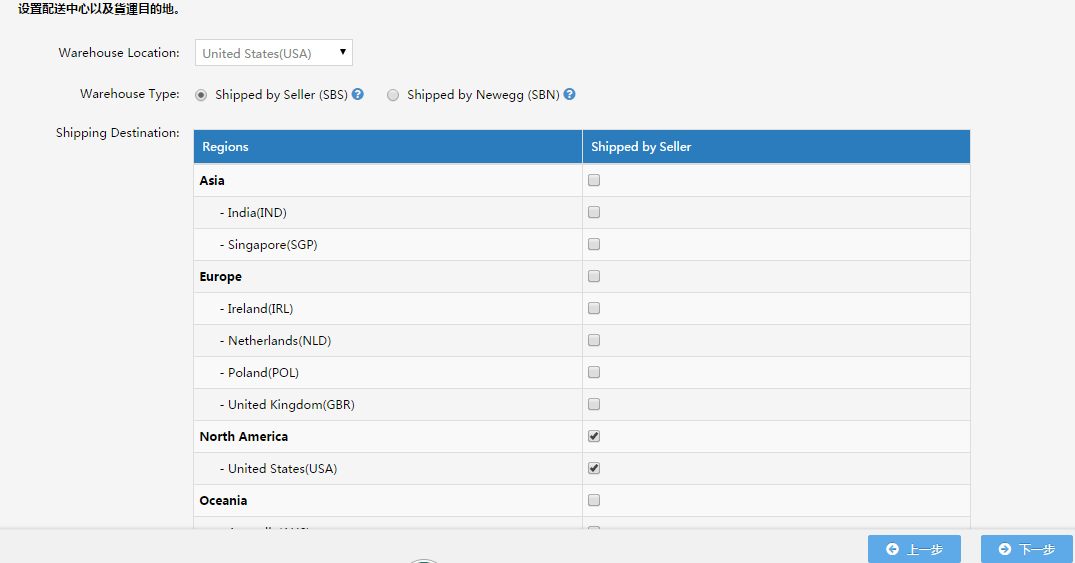Tick the Singapore(SGP) checkbox
The width and height of the screenshot is (1075, 563).
594,245
